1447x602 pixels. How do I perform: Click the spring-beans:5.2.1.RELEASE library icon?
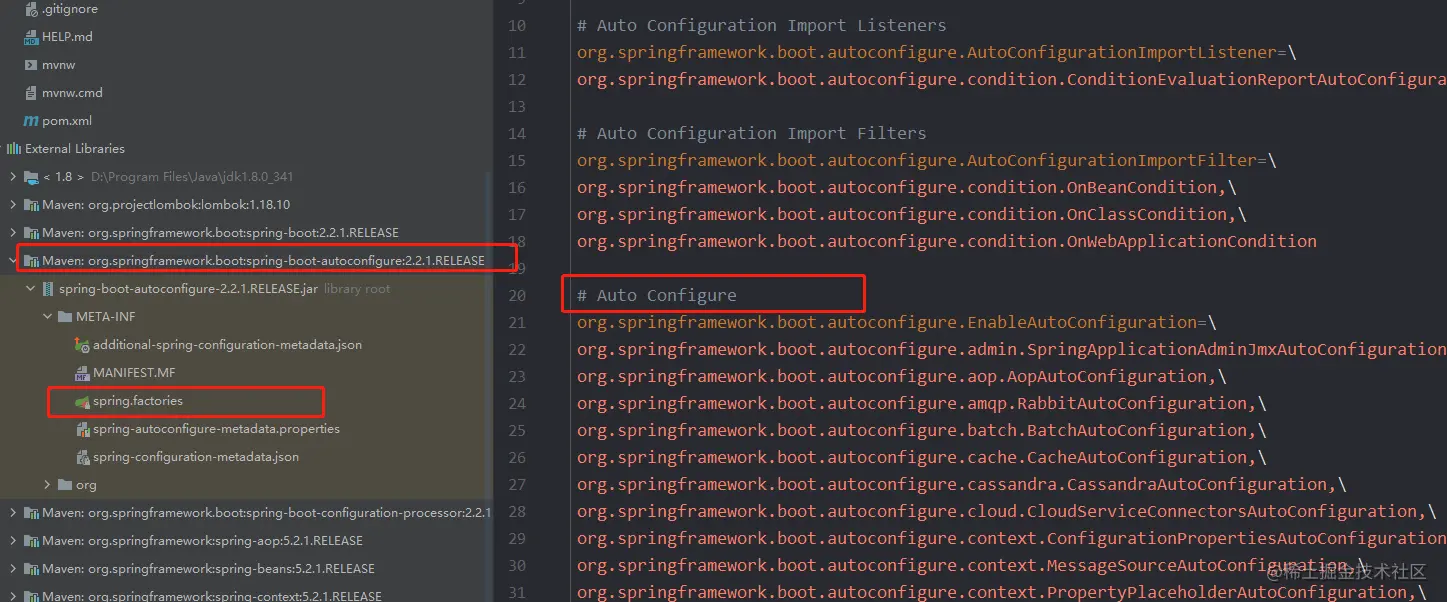coord(31,569)
